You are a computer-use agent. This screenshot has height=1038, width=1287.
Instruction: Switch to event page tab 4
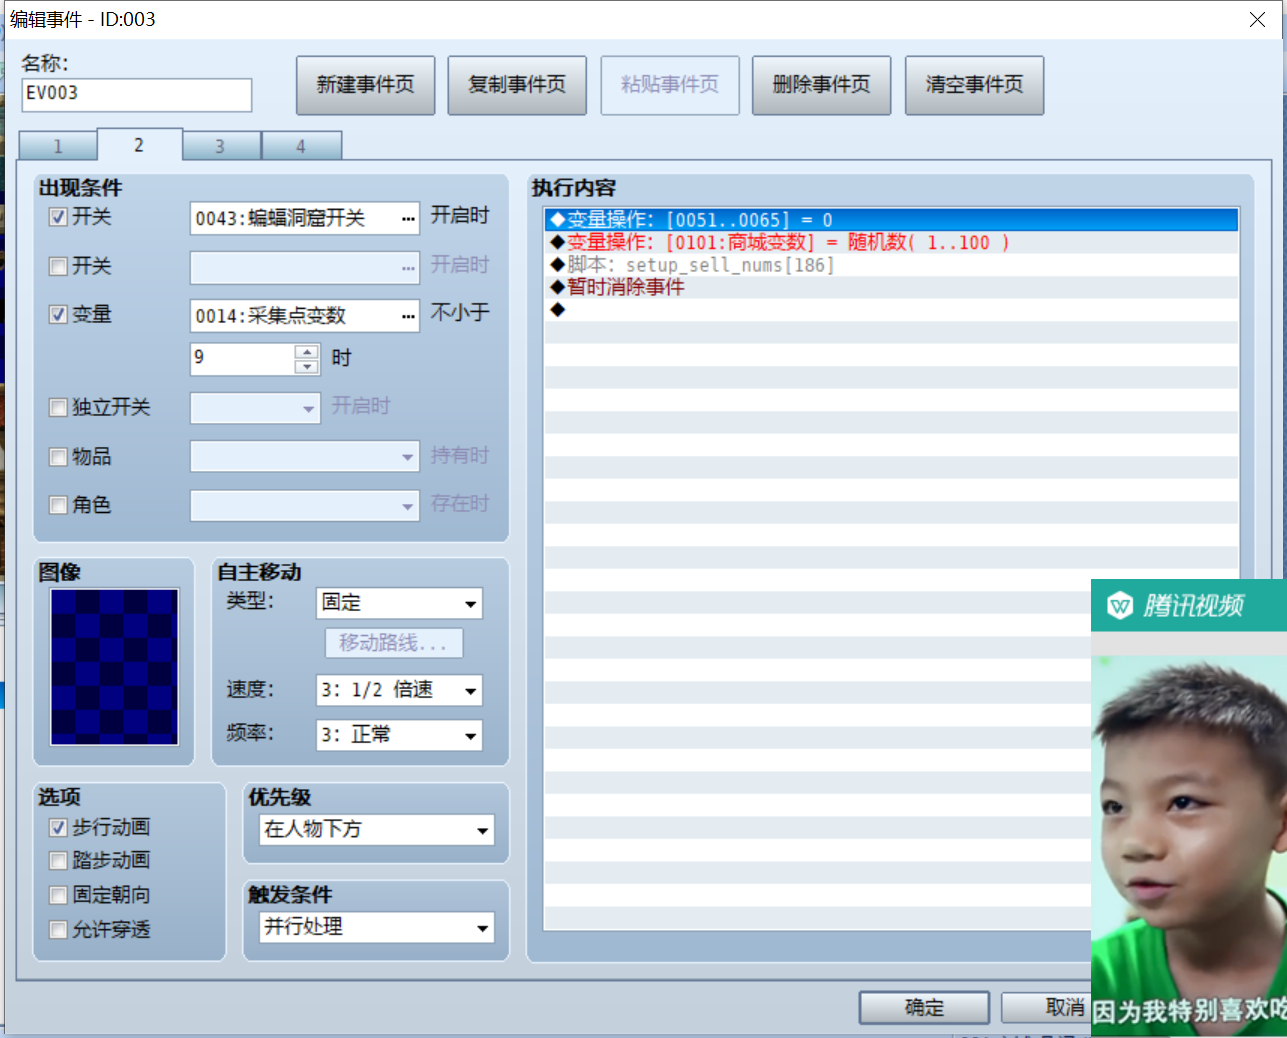(x=301, y=146)
